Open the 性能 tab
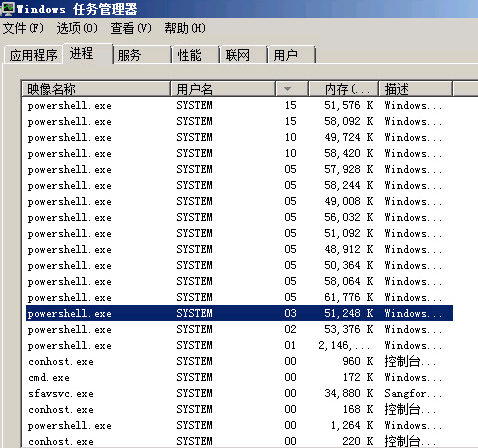Image resolution: width=478 pixels, height=448 pixels. click(196, 55)
